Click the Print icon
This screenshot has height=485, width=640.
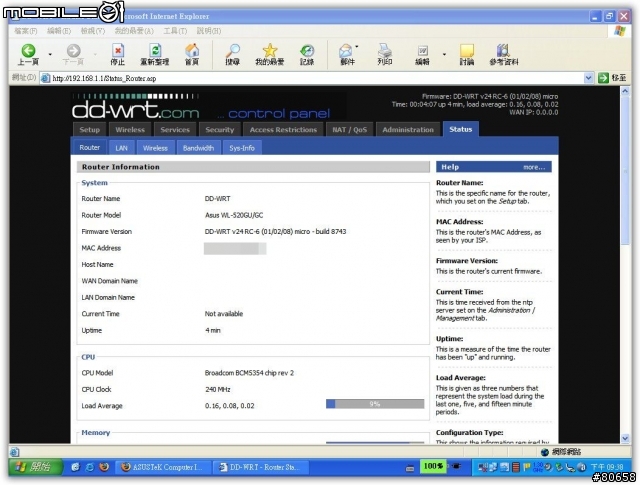pyautogui.click(x=384, y=51)
